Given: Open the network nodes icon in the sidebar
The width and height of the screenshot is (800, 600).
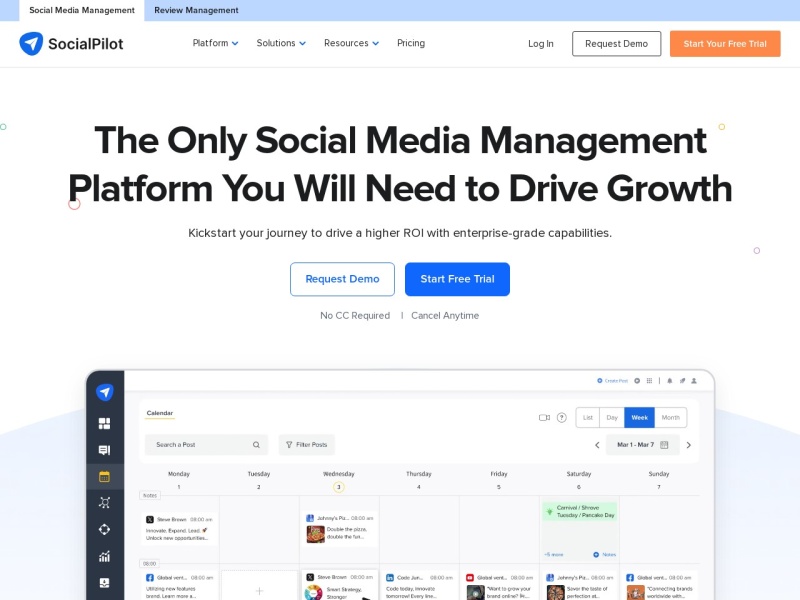Looking at the screenshot, I should click(104, 503).
